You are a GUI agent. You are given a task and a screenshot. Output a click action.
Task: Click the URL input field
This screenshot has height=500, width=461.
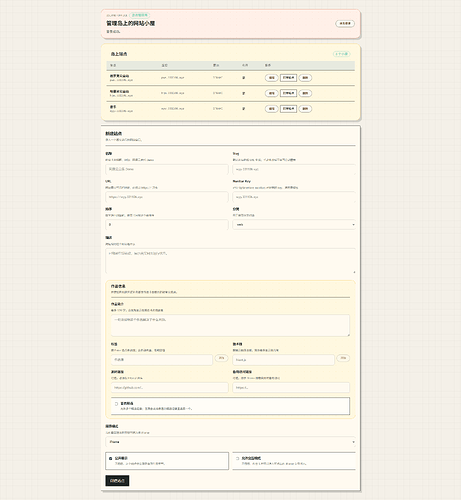coord(167,197)
